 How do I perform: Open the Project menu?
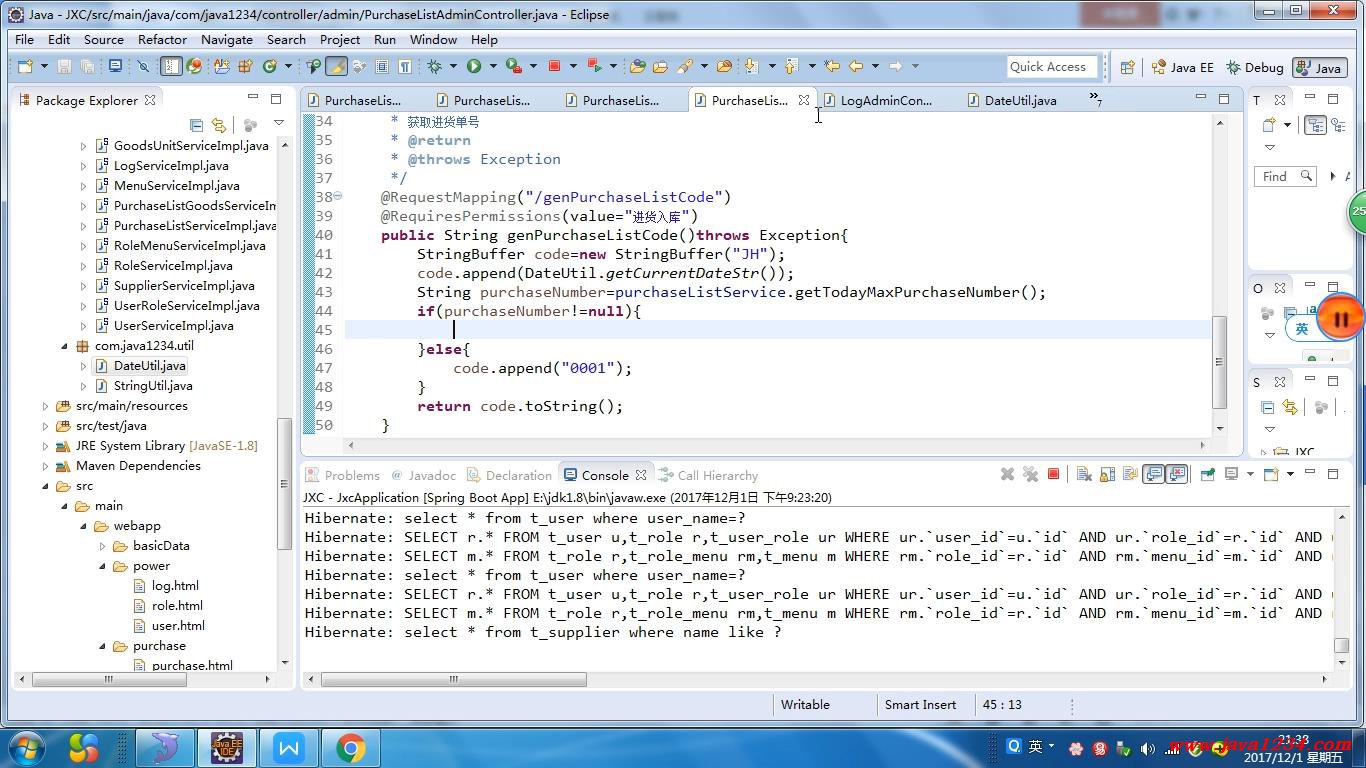340,39
